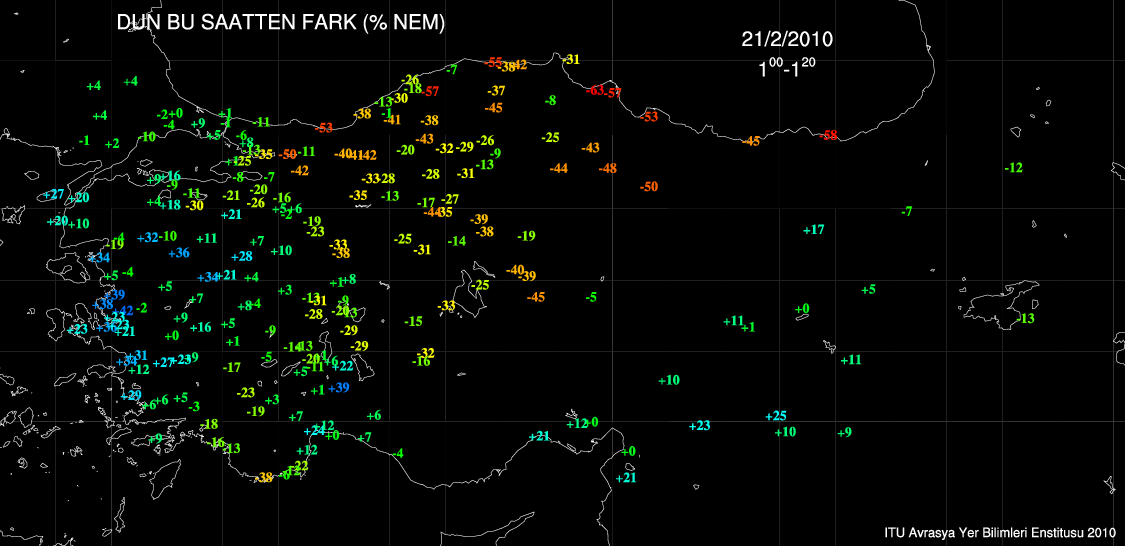Click the blue +32 humidity value
The image size is (1125, 546).
[148, 237]
